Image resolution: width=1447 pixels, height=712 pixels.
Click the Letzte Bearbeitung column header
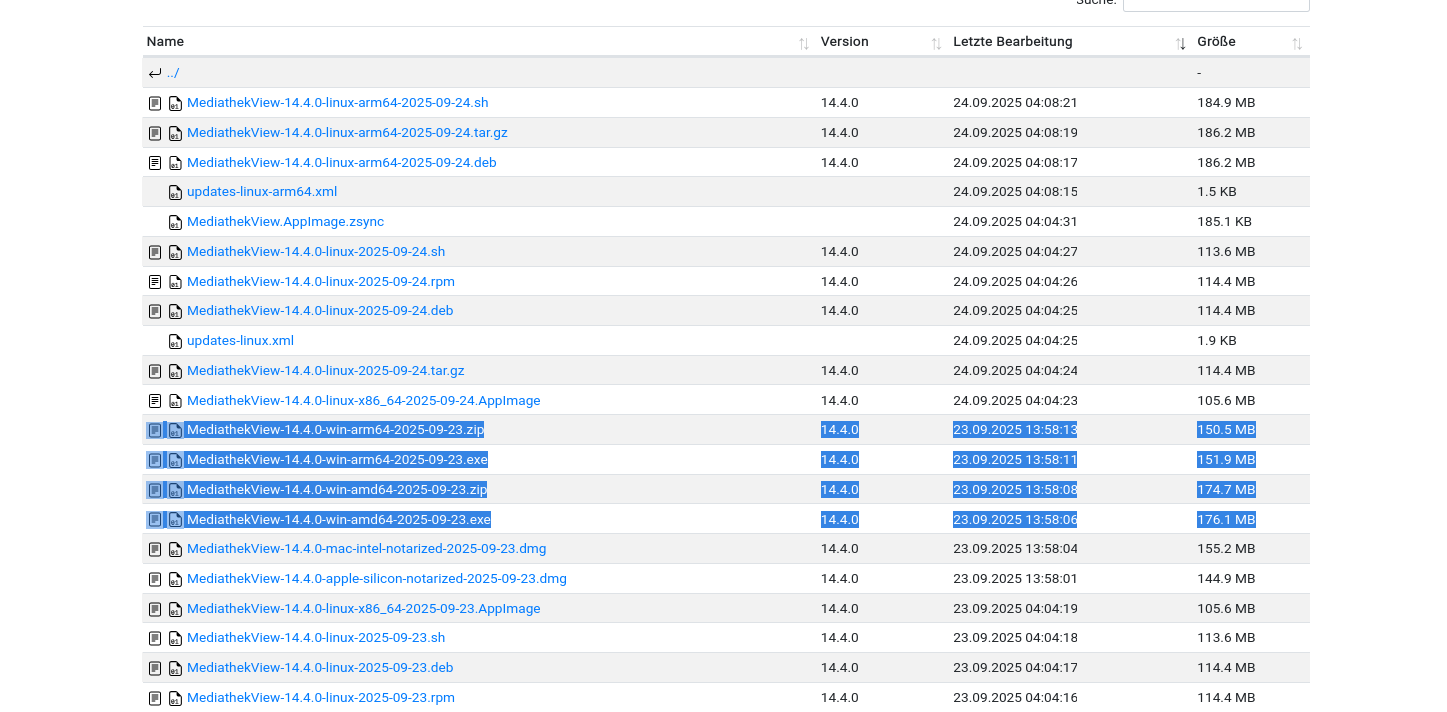[1012, 42]
